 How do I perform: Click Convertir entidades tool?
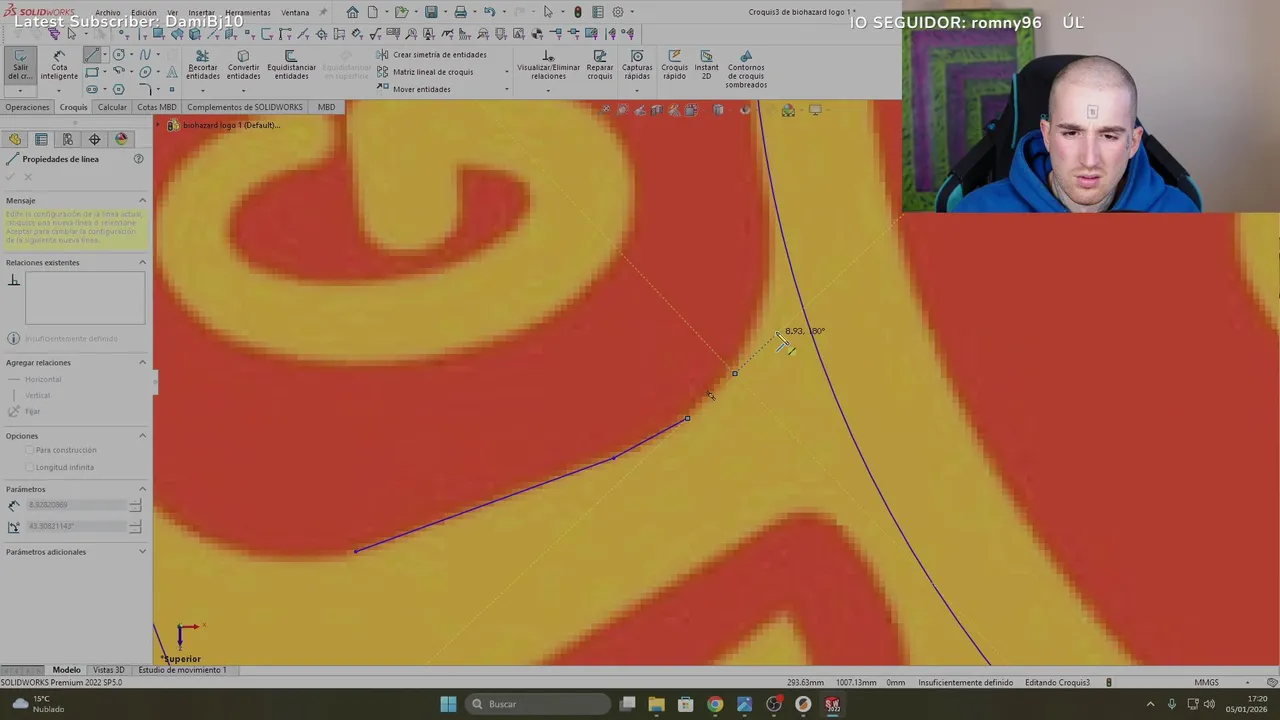(243, 66)
